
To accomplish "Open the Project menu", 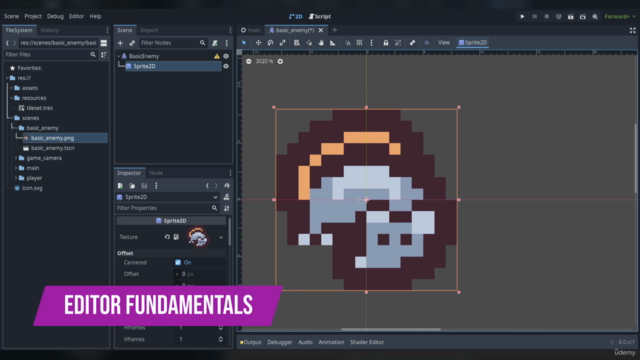I will [x=33, y=16].
